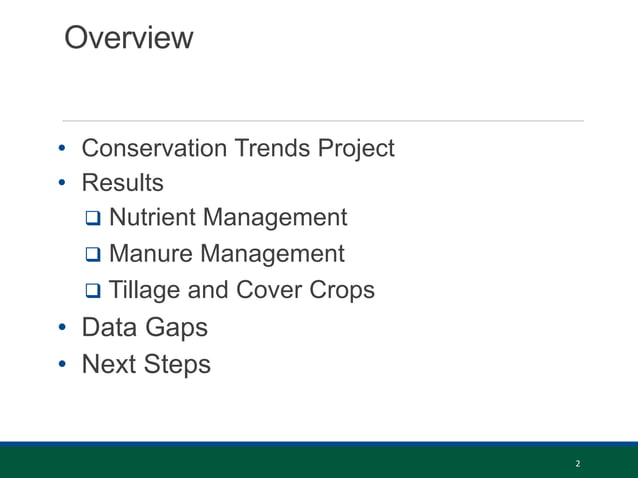The width and height of the screenshot is (638, 478).
Task: Click the Results bullet text
Action: point(122,183)
